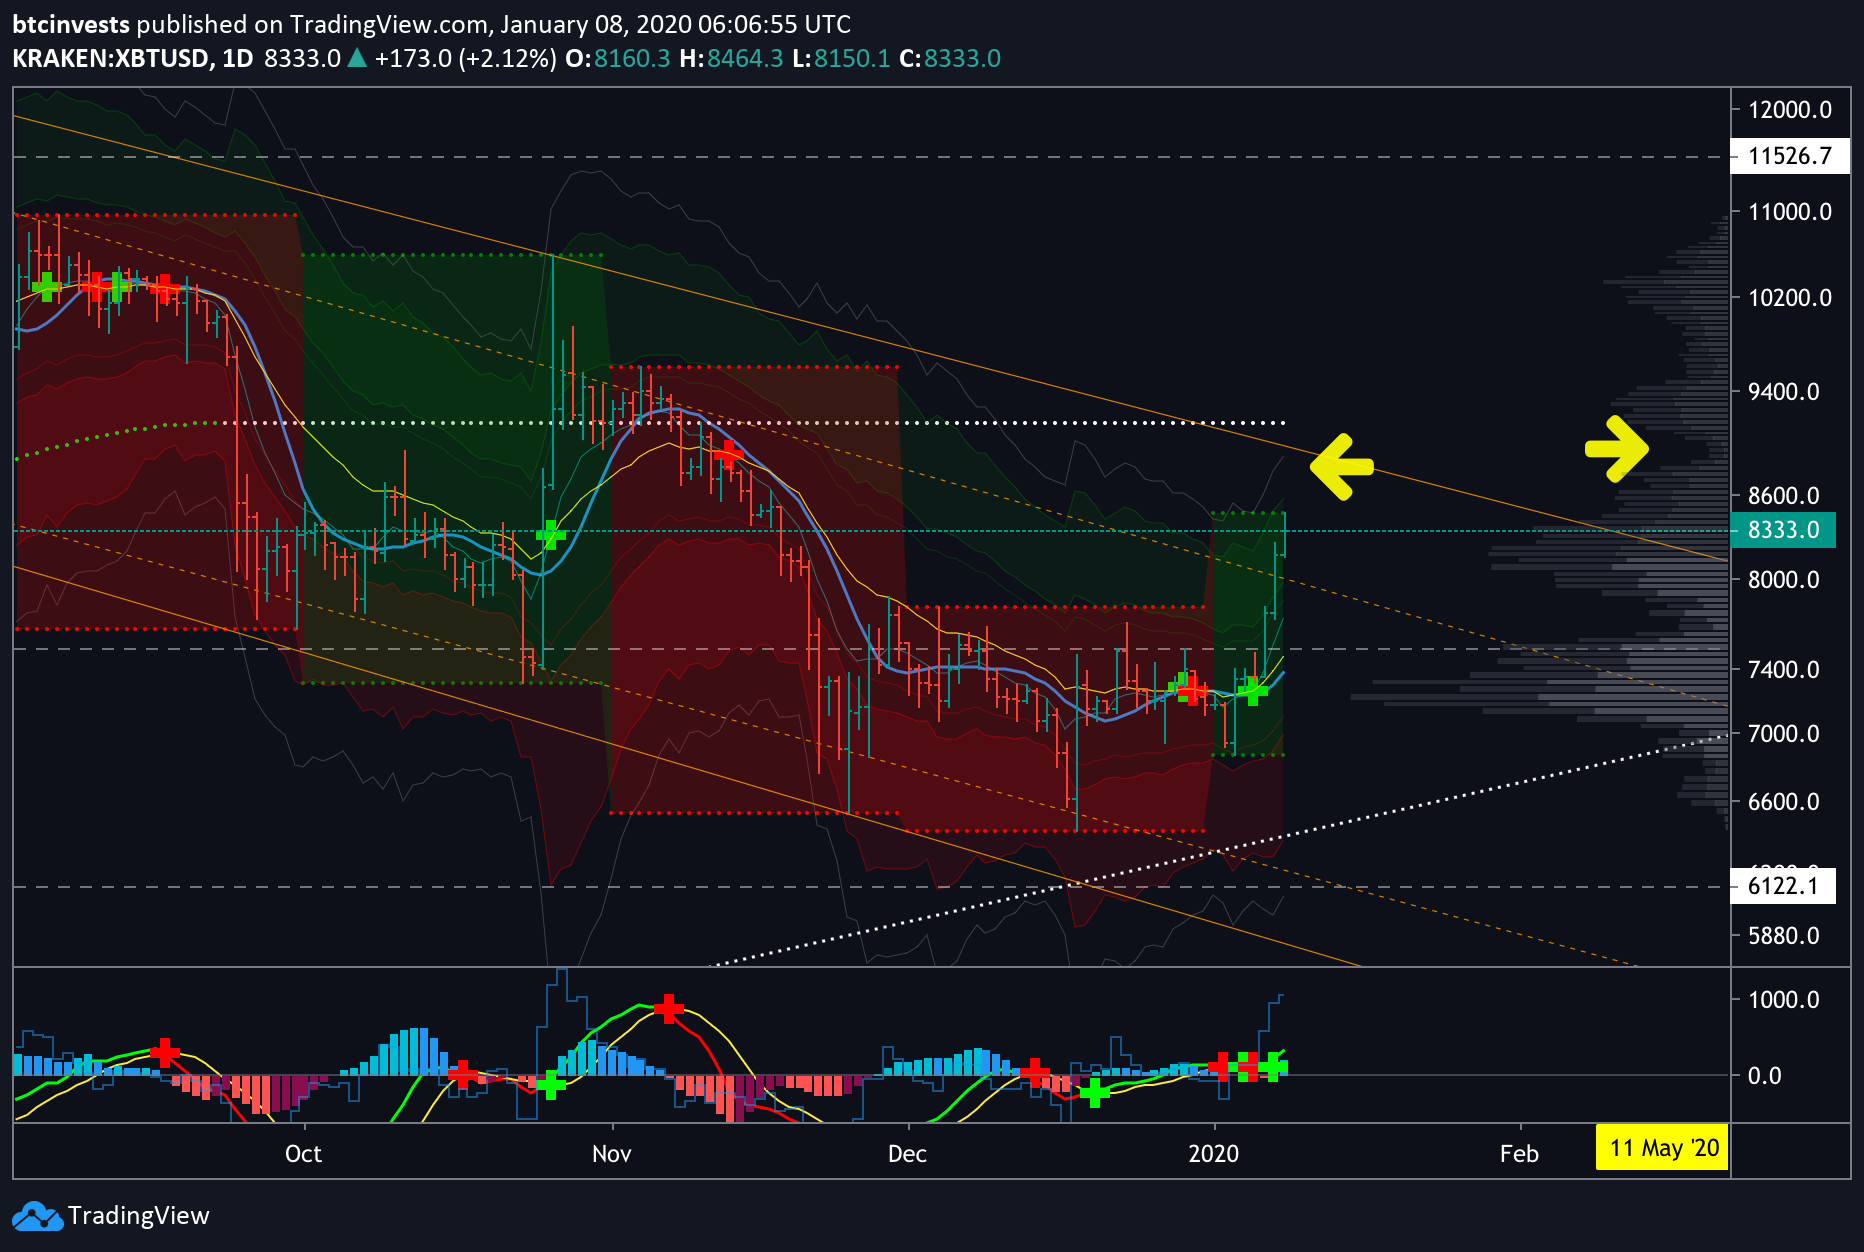Click the Nov label on time axis

pyautogui.click(x=611, y=1154)
